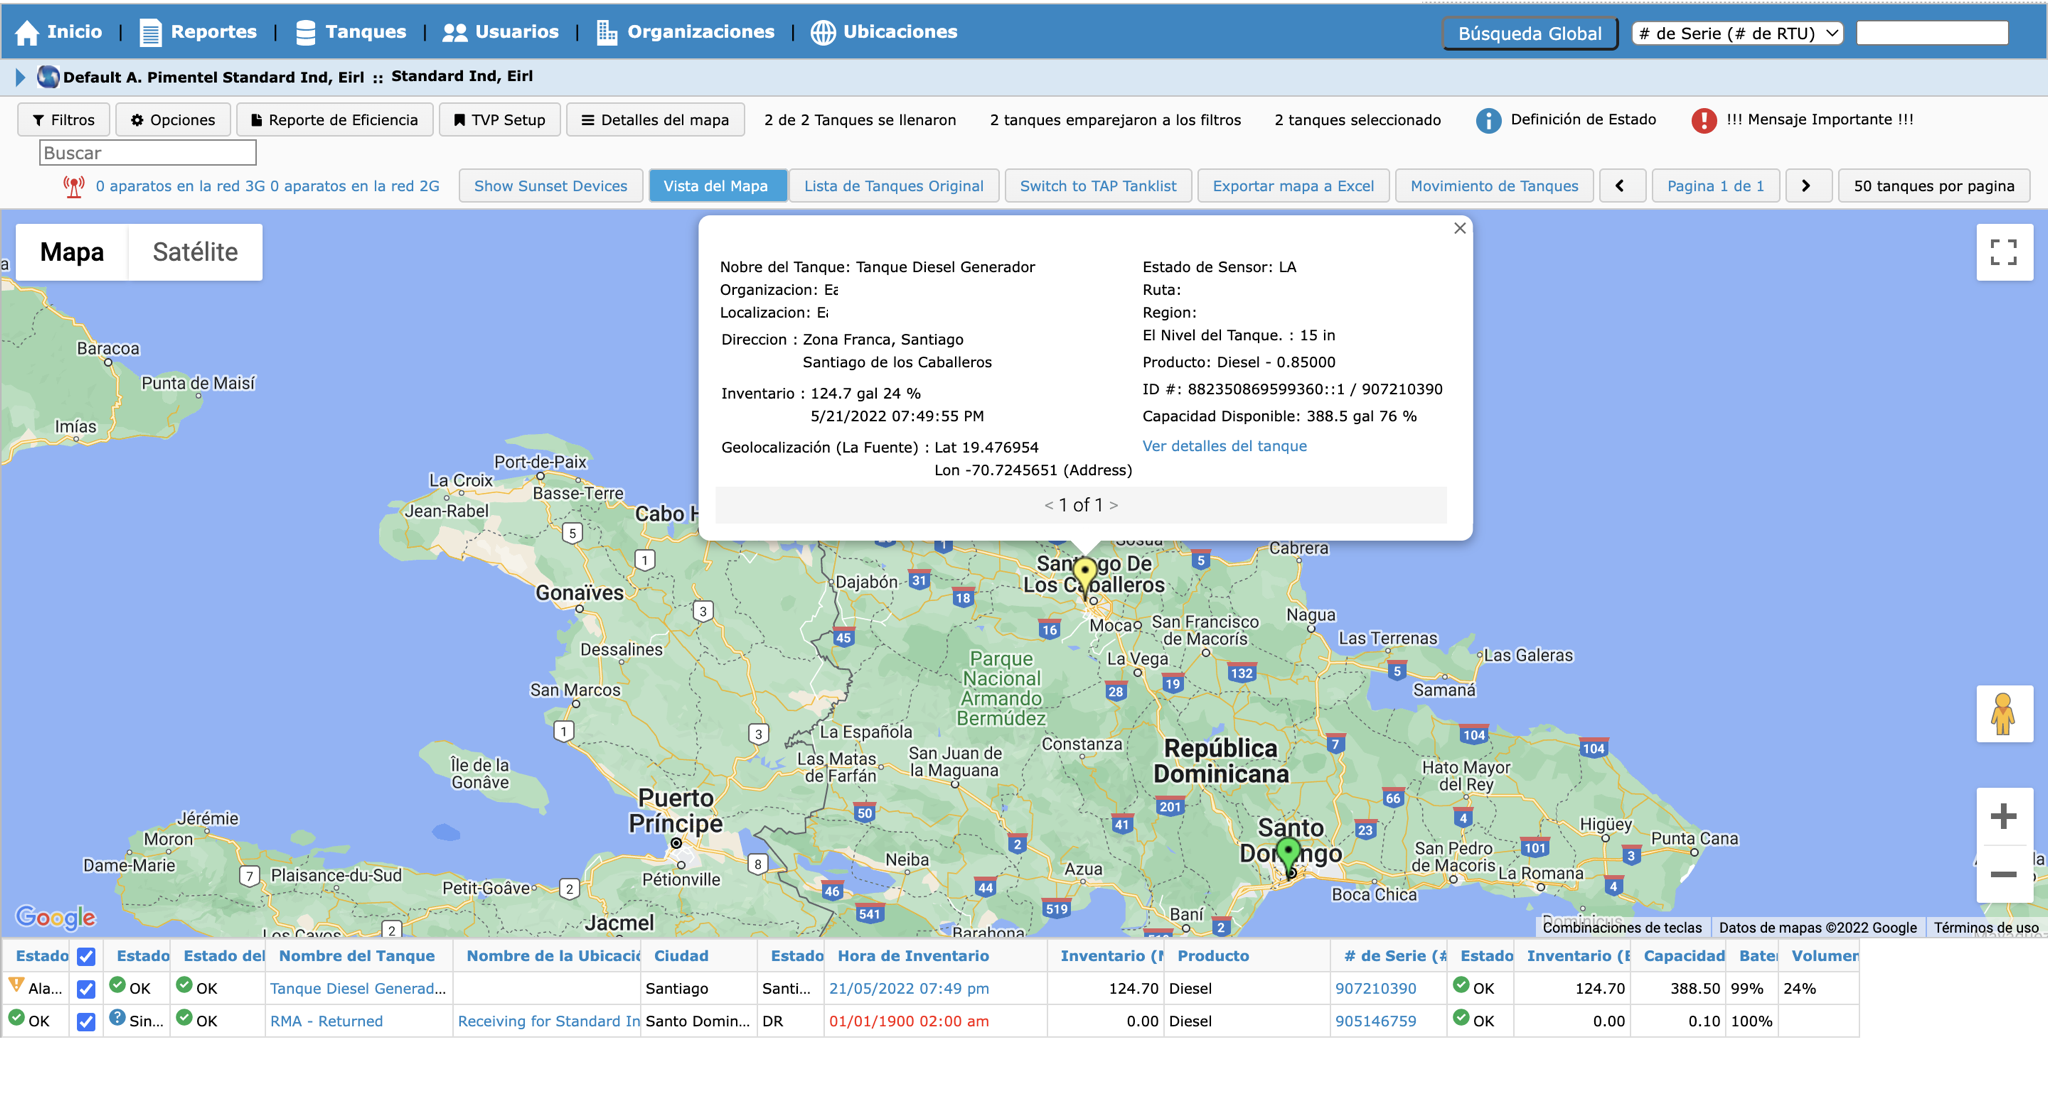The width and height of the screenshot is (2048, 1094).
Task: Open serial number 905146759 link
Action: [x=1376, y=1022]
